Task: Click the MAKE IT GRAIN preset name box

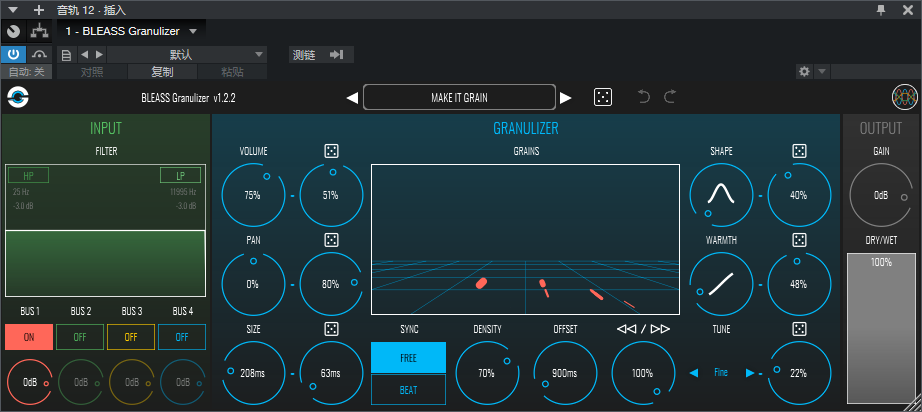Action: (x=459, y=97)
